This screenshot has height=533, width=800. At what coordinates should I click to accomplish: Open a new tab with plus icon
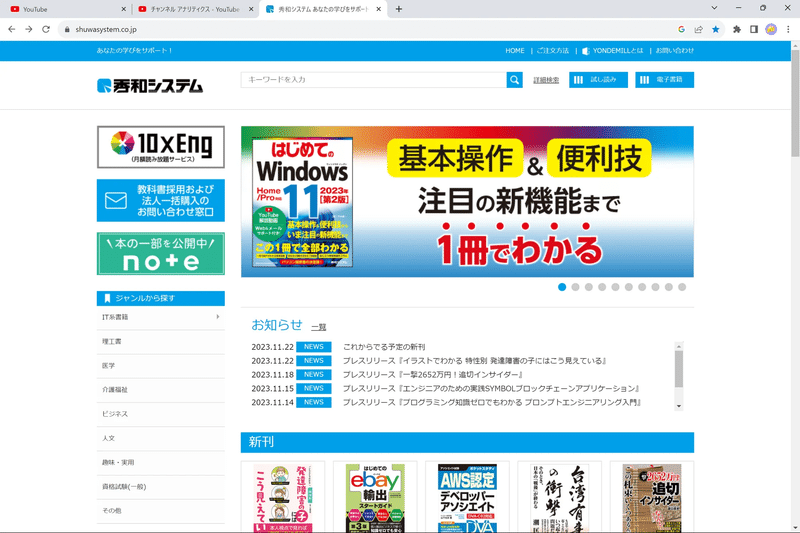pos(399,9)
